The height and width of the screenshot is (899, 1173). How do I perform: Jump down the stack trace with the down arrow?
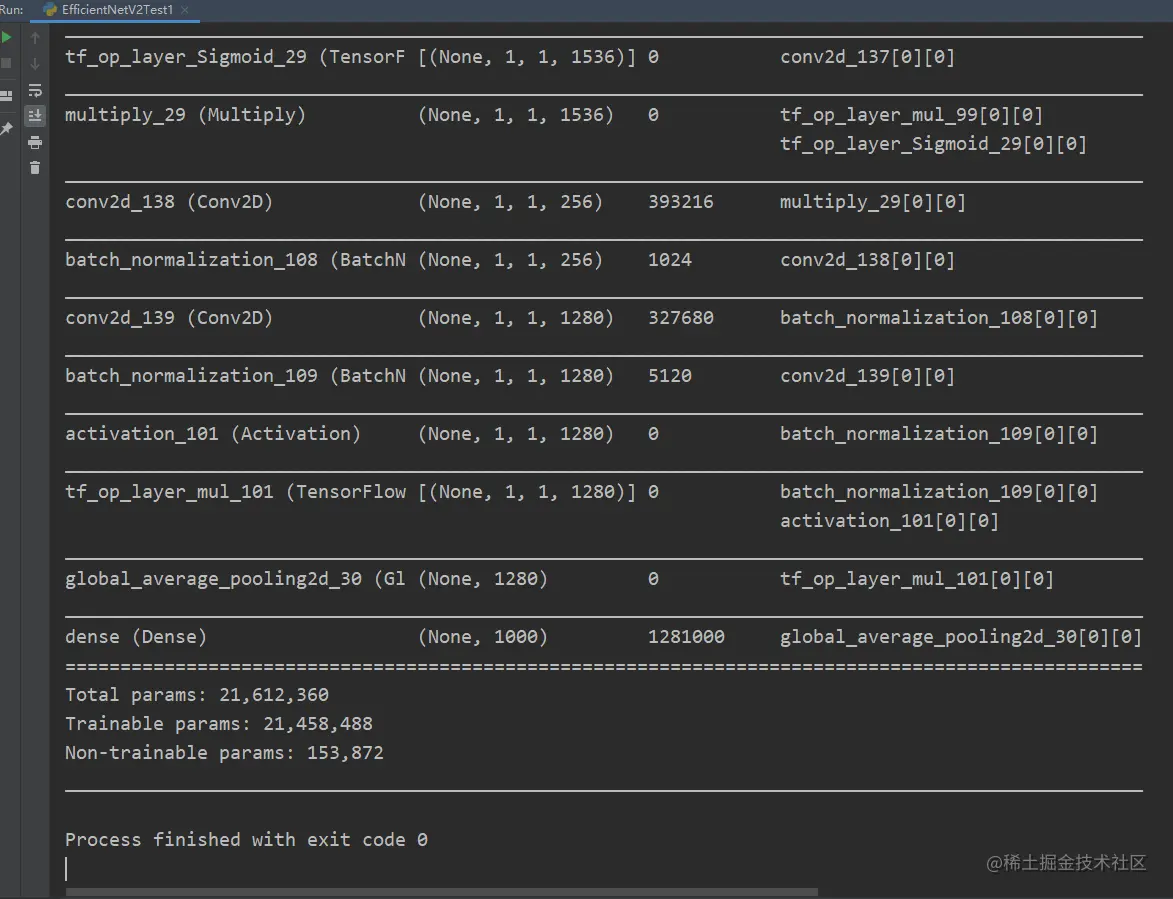click(x=34, y=64)
